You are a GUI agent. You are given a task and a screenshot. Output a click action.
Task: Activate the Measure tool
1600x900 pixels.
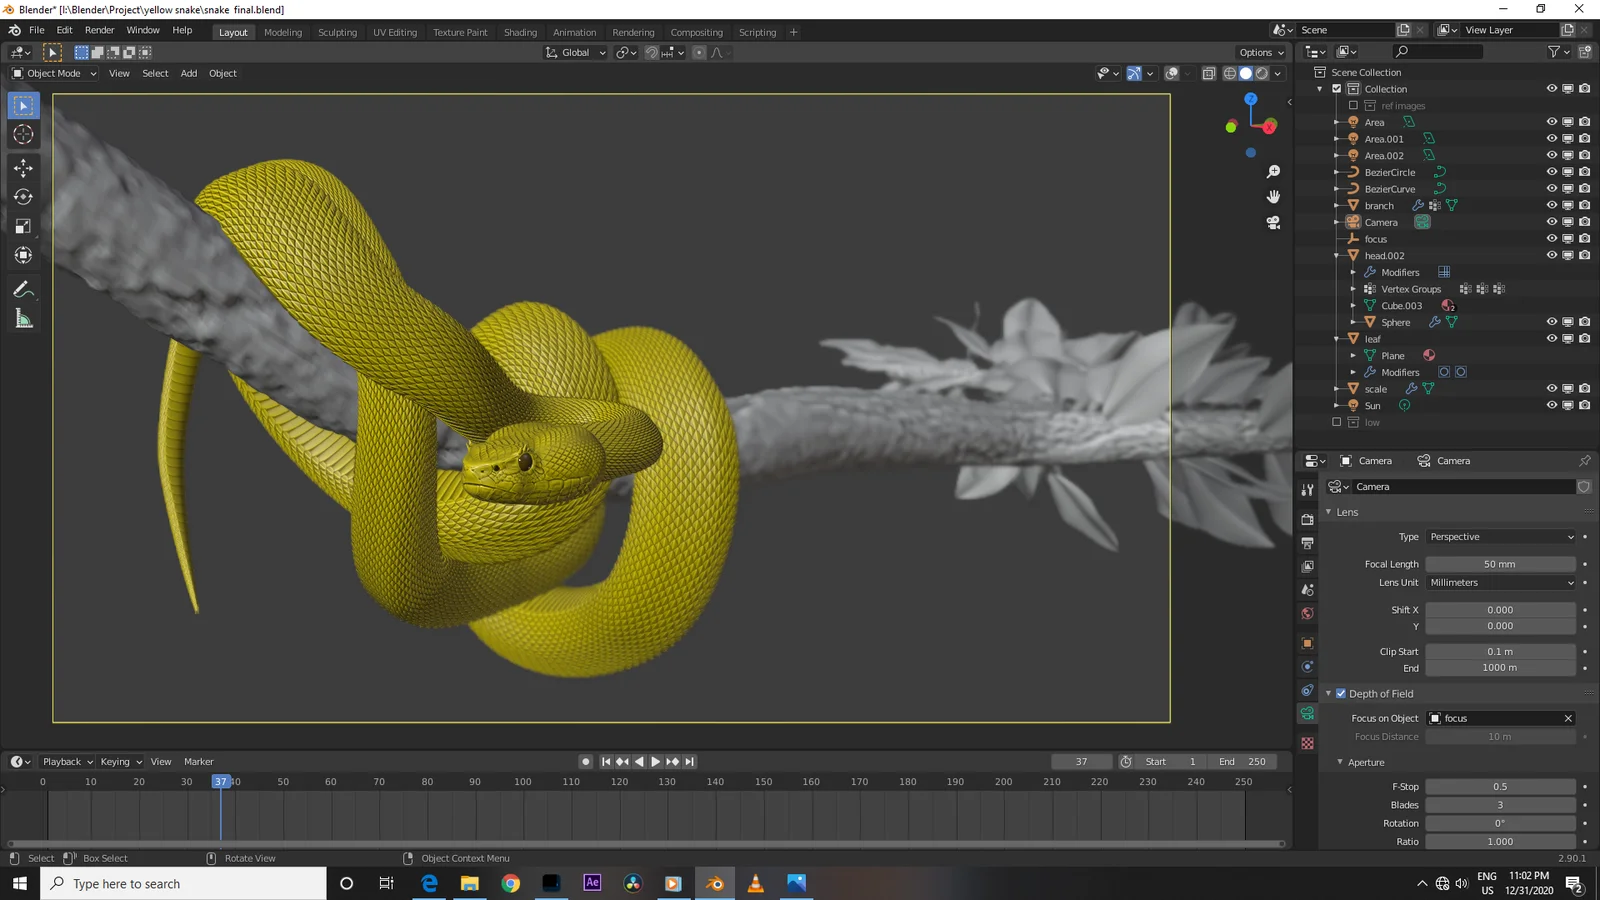pos(23,319)
